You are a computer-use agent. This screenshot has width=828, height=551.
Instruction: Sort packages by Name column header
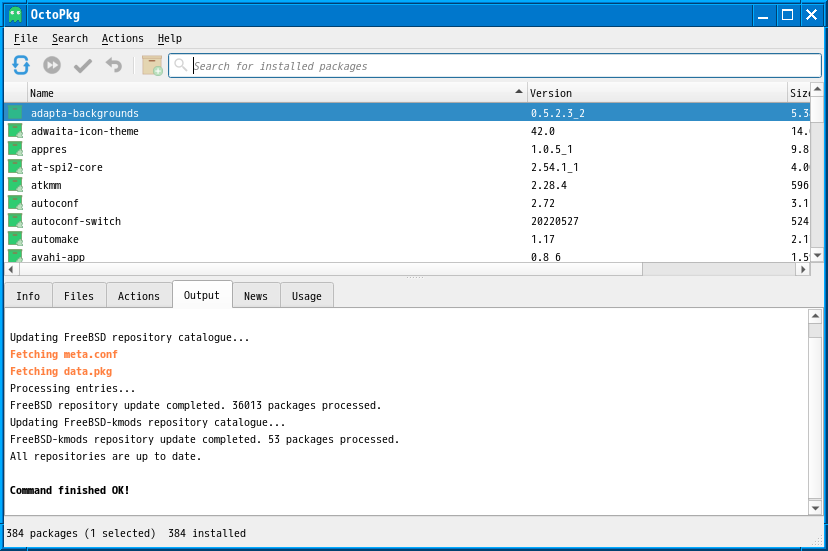[277, 93]
